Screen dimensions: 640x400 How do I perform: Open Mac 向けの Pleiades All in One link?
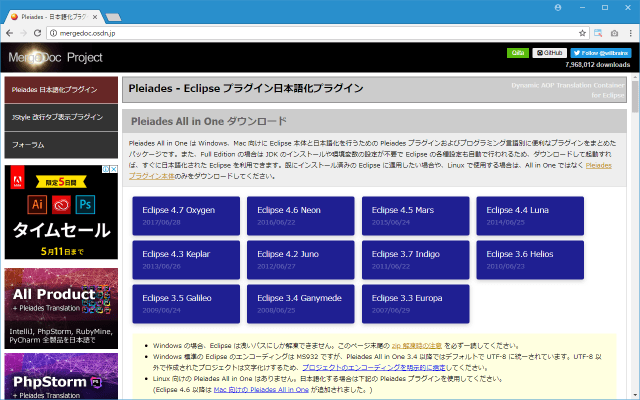point(261,390)
